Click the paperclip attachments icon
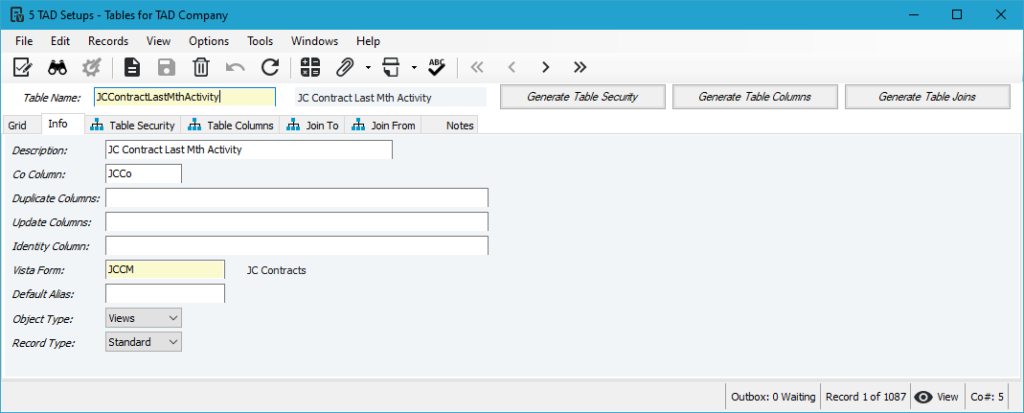 point(345,67)
